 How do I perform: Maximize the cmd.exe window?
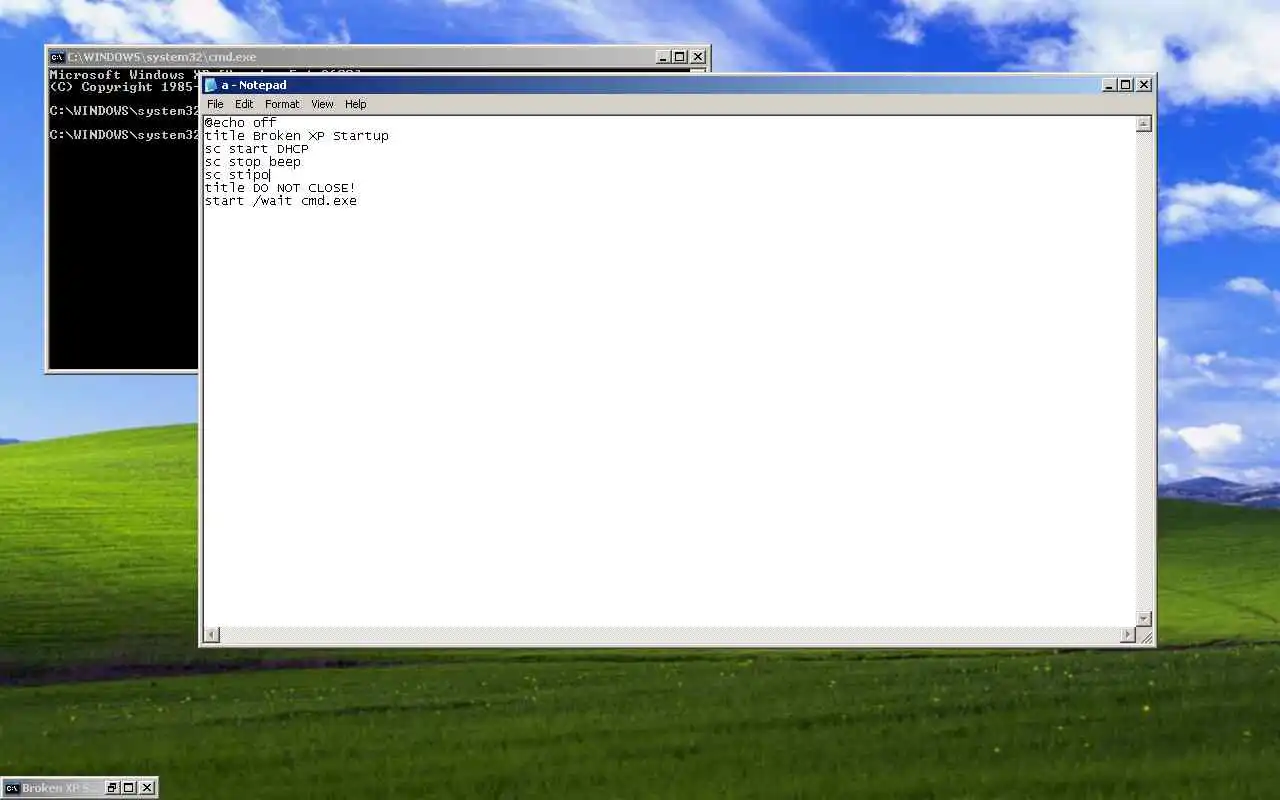[679, 57]
